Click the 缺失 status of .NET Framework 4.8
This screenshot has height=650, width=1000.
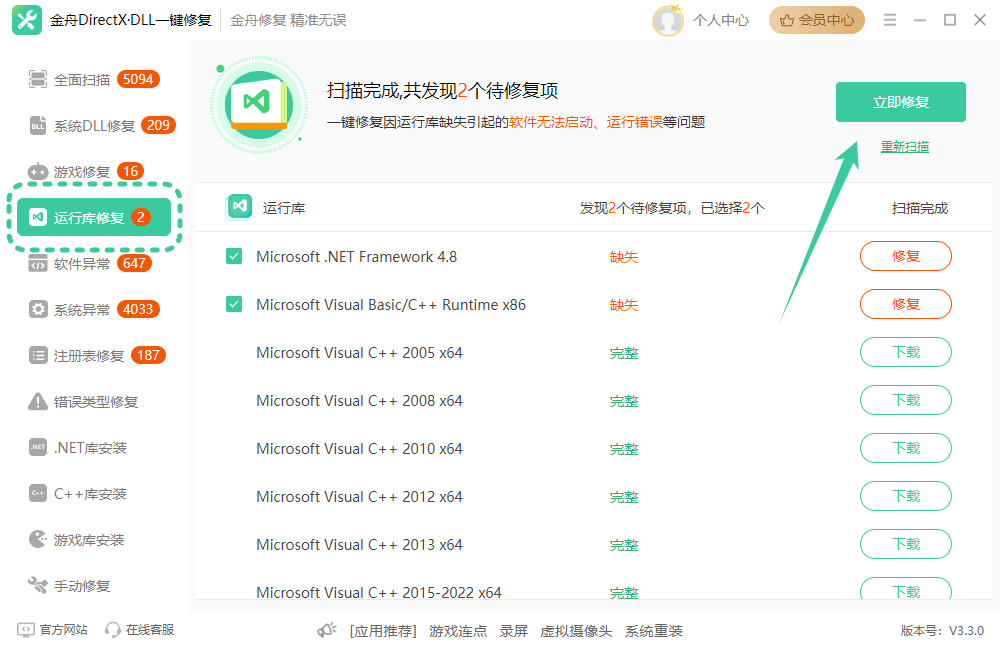click(623, 257)
